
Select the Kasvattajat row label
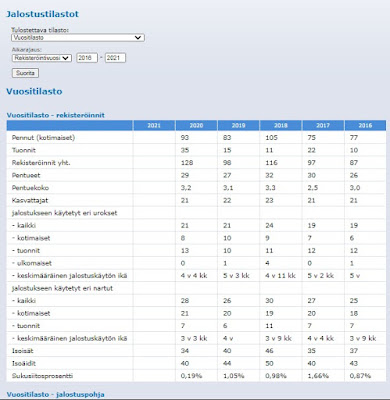point(30,201)
